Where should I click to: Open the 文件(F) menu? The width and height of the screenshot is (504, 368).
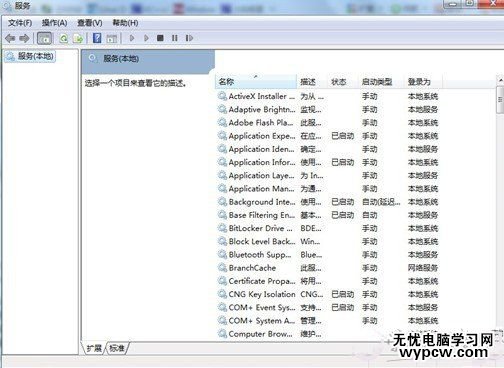(x=20, y=23)
